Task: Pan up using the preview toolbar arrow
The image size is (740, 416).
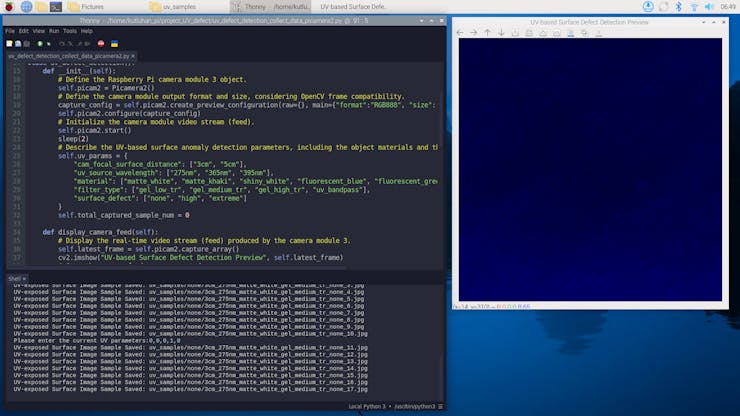Action: tap(488, 33)
